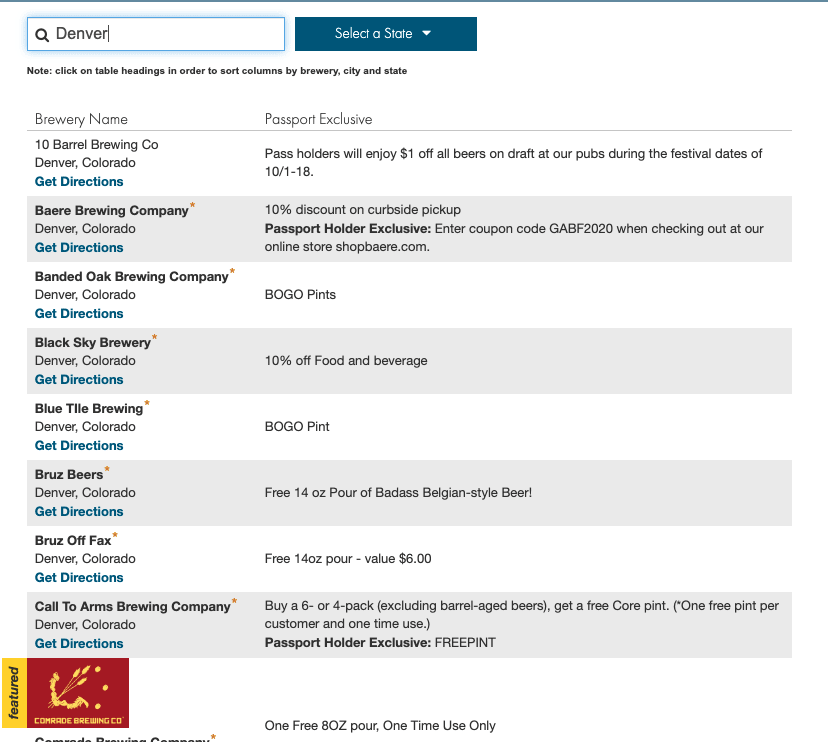828x742 pixels.
Task: Click the $1 off all beers offer text
Action: tap(513, 163)
